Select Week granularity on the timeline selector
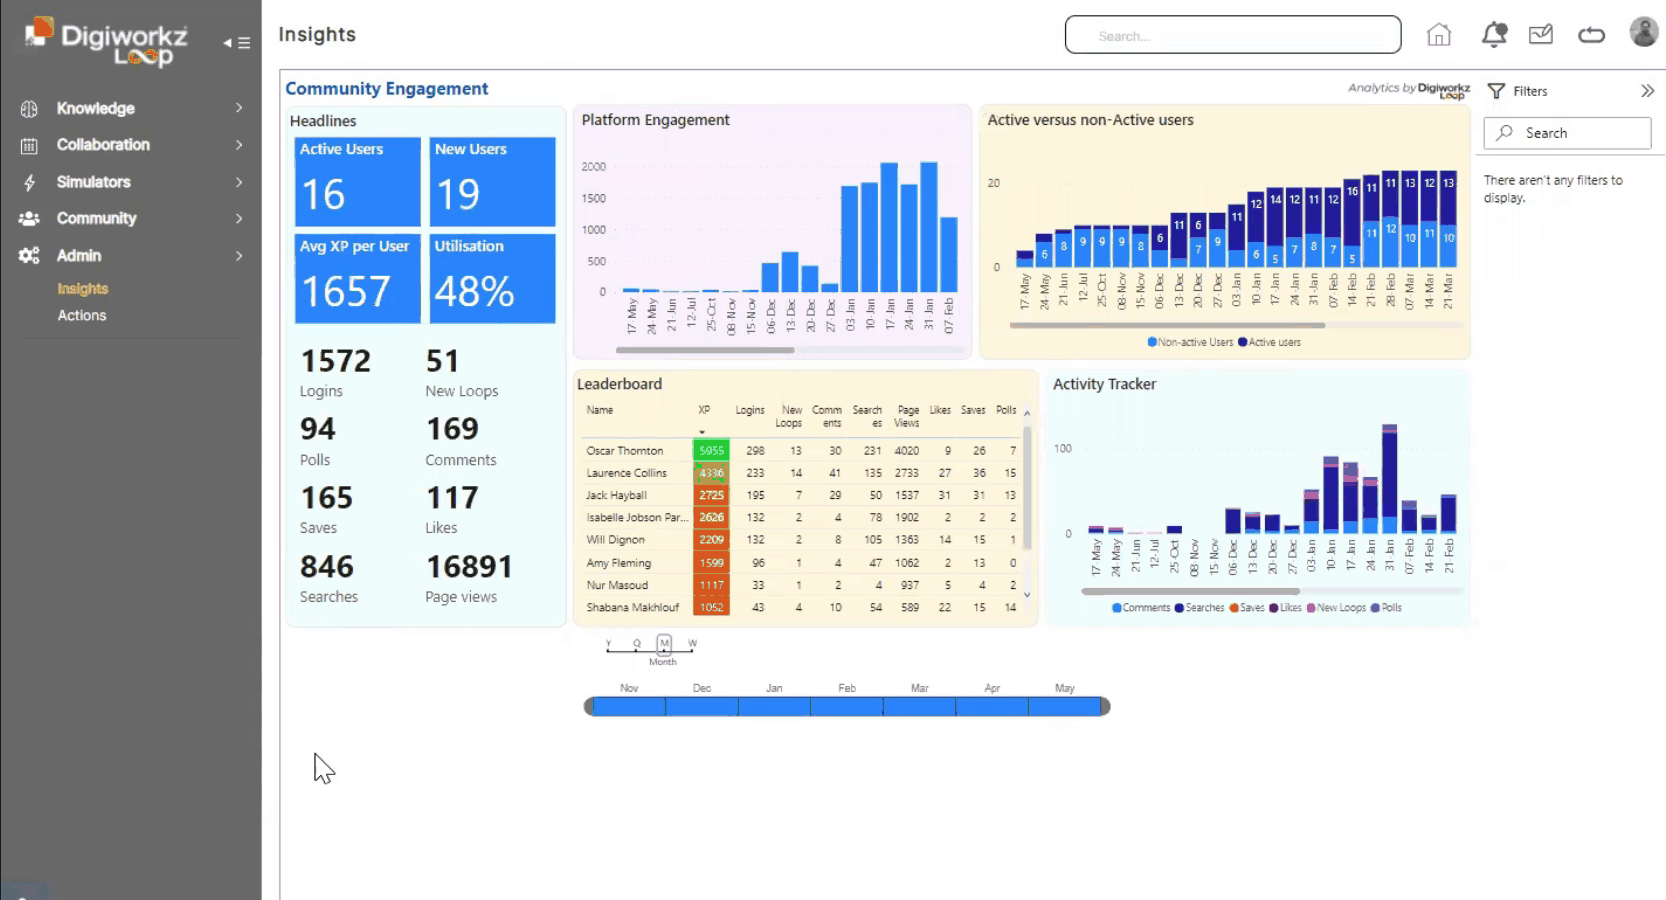Viewport: 1666px width, 900px height. pos(692,643)
